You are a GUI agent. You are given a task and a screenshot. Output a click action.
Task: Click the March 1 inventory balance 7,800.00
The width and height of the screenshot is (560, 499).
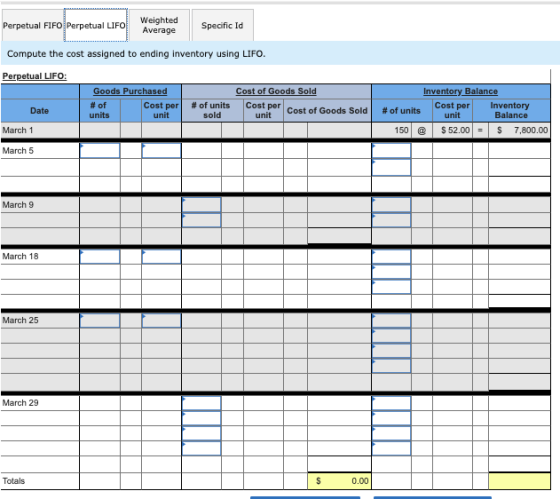pyautogui.click(x=519, y=130)
